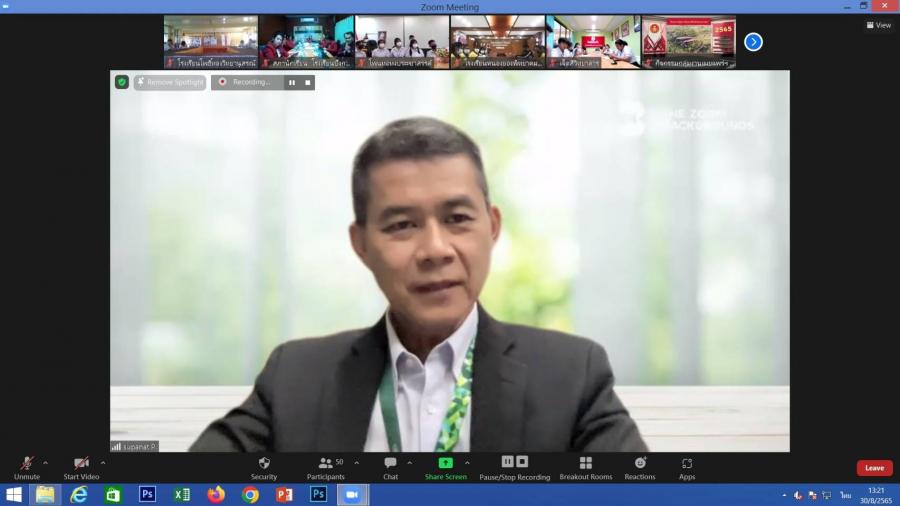Open Firefox from the Windows taskbar
900x506 pixels.
[x=216, y=494]
